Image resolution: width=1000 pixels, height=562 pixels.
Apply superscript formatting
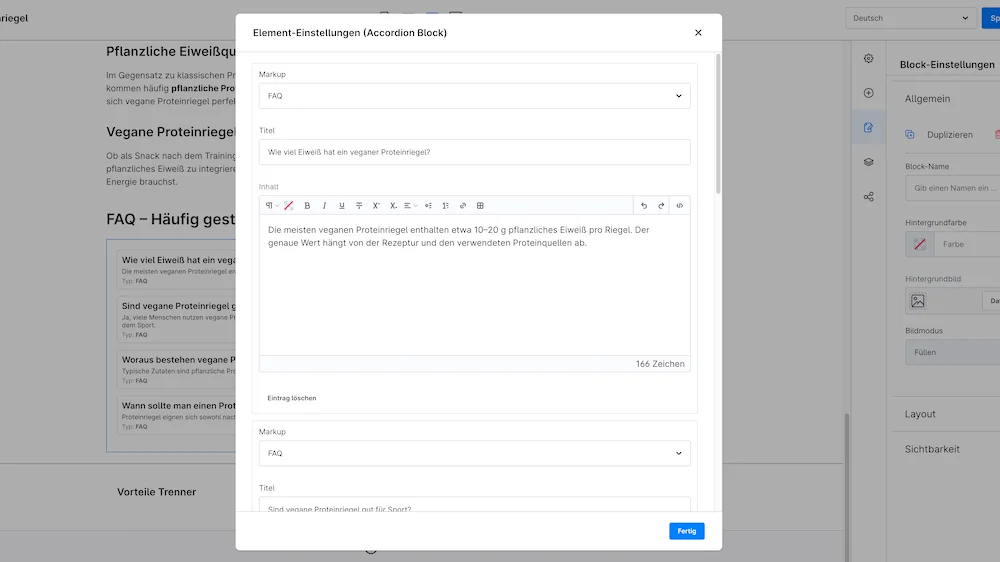[x=376, y=205]
